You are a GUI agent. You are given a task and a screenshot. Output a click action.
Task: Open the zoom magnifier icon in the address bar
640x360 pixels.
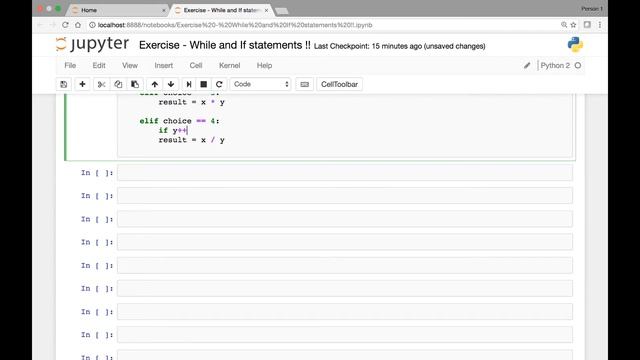pos(564,25)
